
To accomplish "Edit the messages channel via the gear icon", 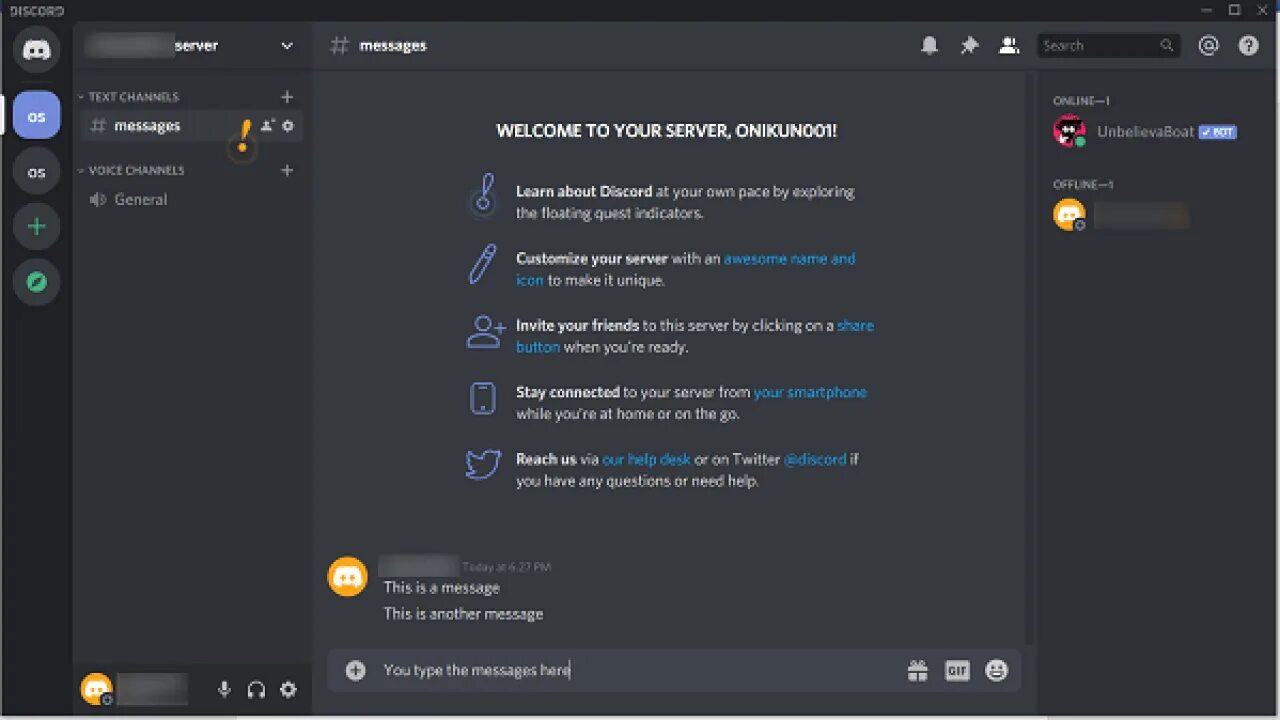I will click(x=288, y=126).
